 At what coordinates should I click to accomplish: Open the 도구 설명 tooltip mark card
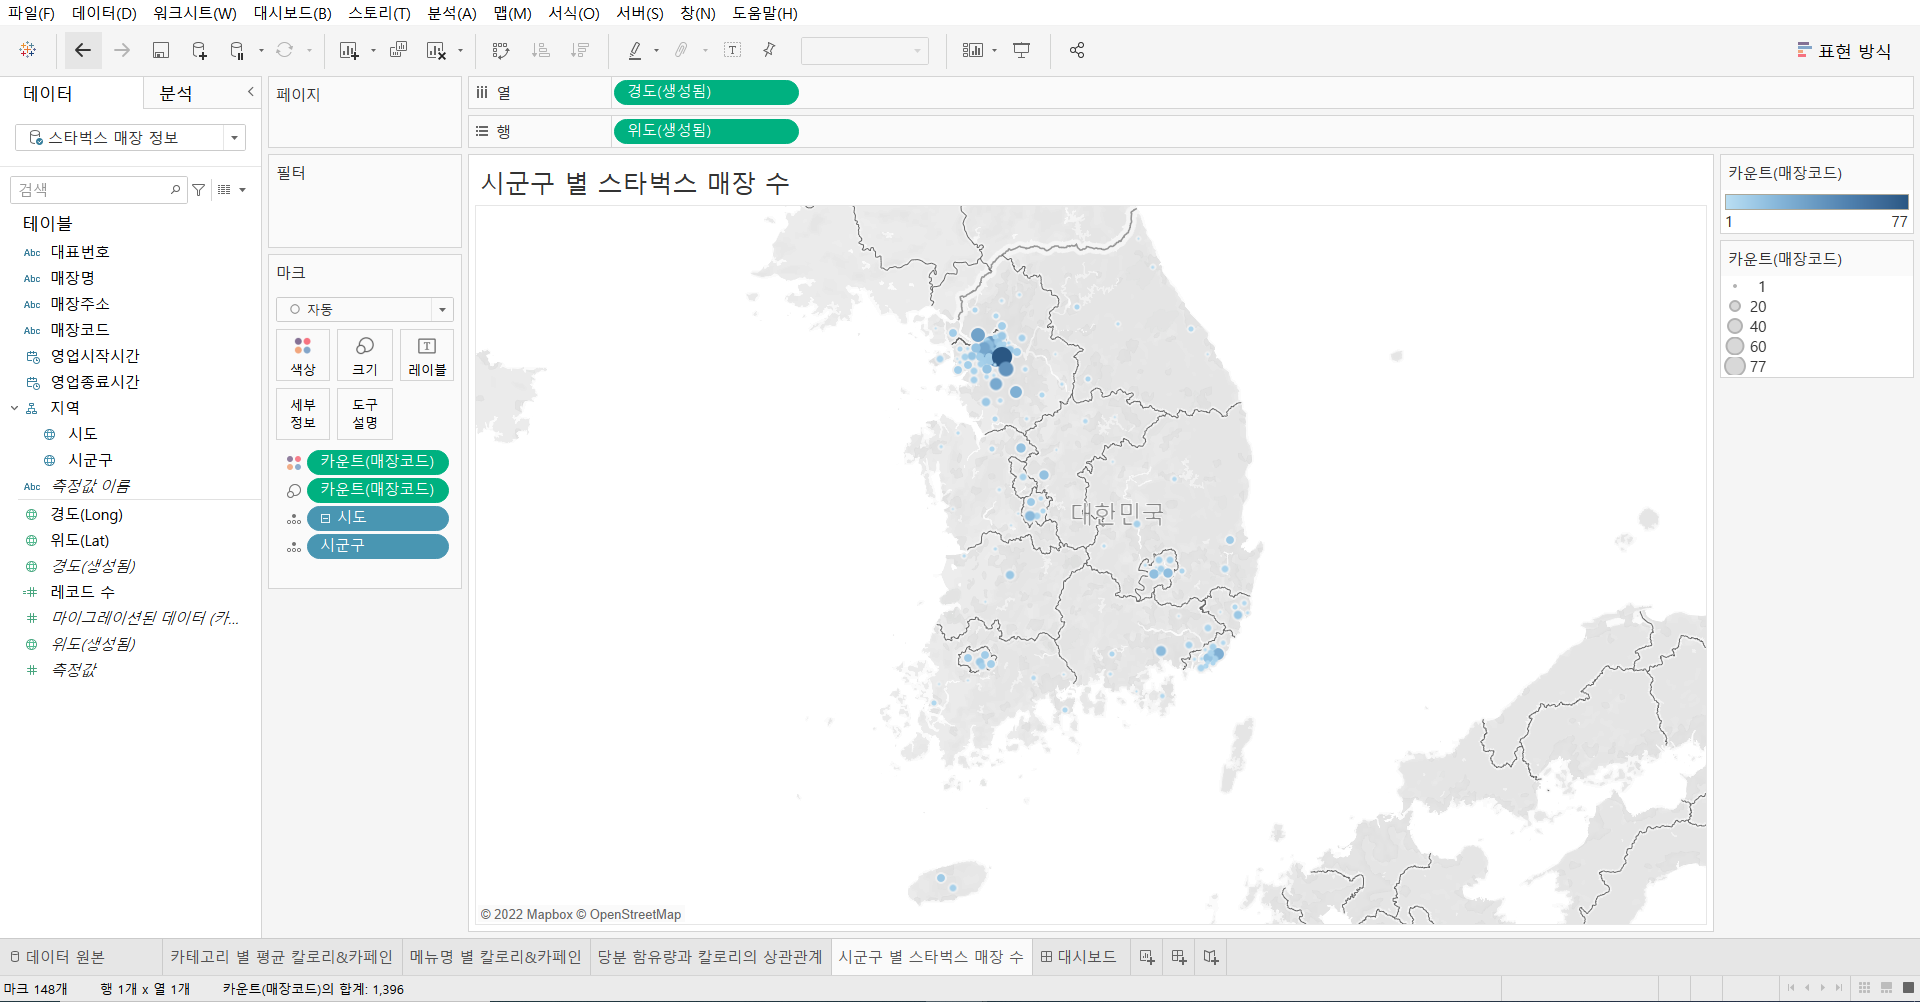365,413
